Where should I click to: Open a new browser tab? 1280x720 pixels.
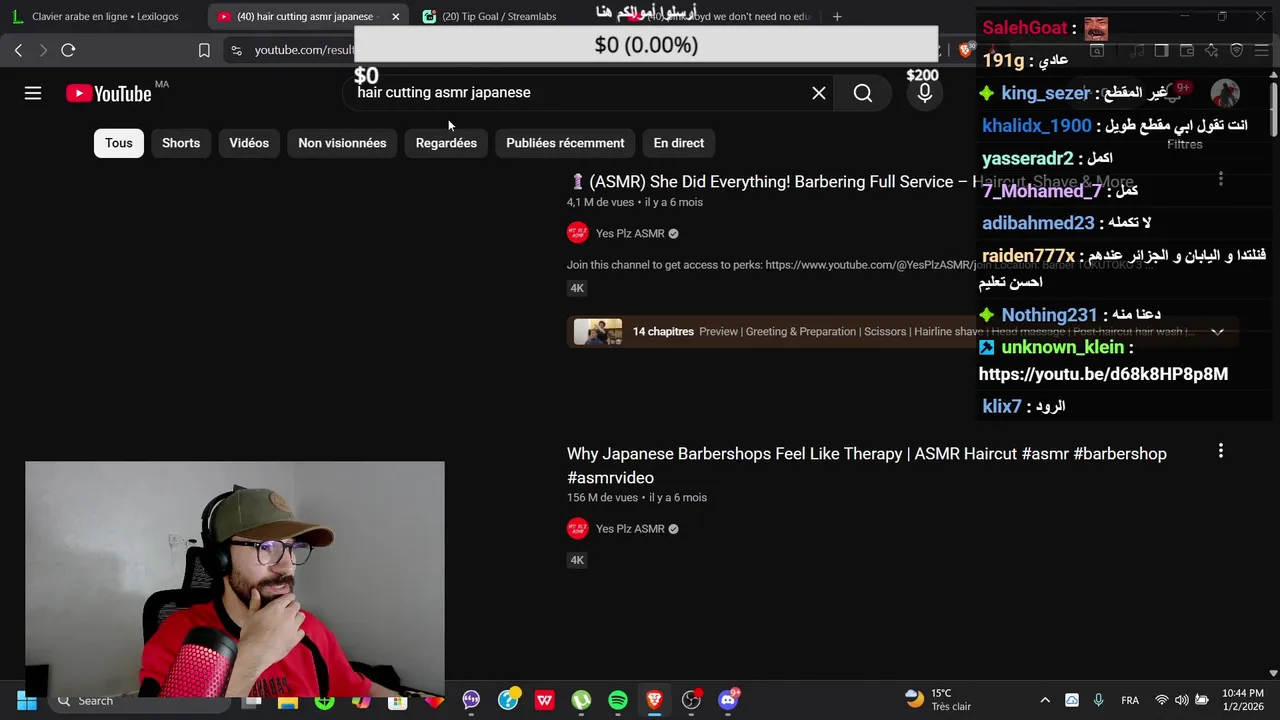[x=837, y=16]
